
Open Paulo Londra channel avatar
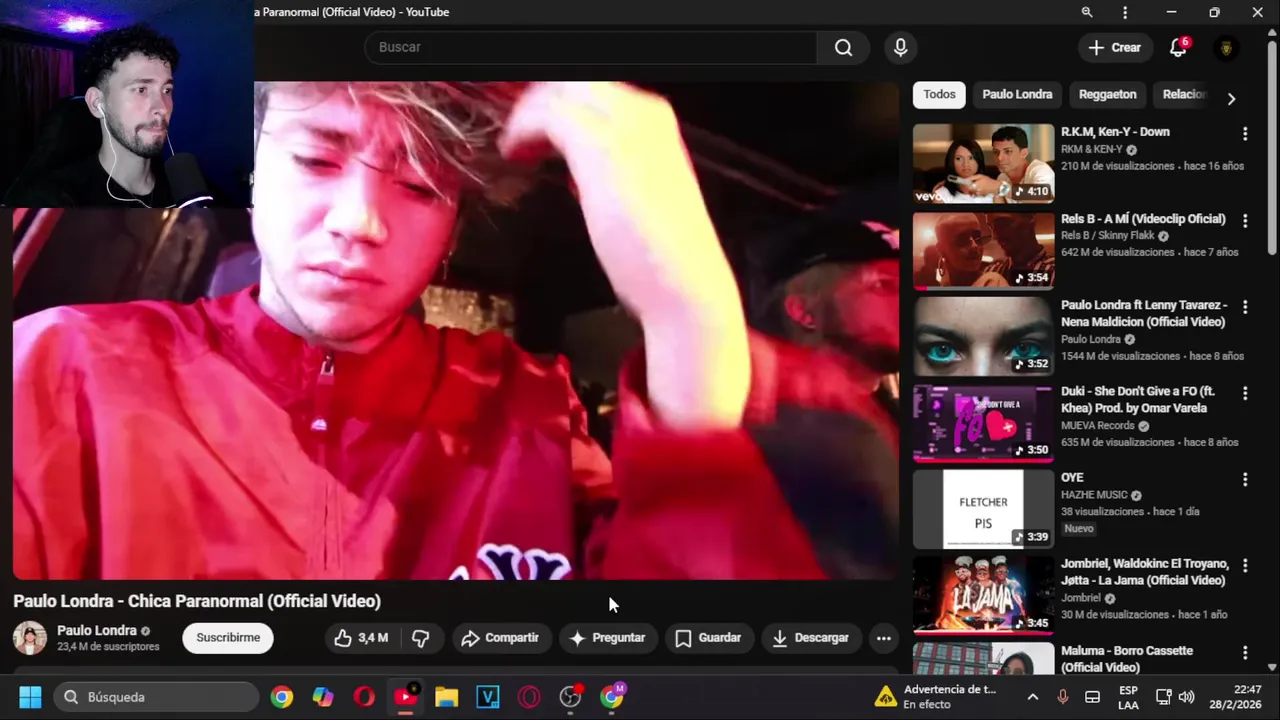30,638
